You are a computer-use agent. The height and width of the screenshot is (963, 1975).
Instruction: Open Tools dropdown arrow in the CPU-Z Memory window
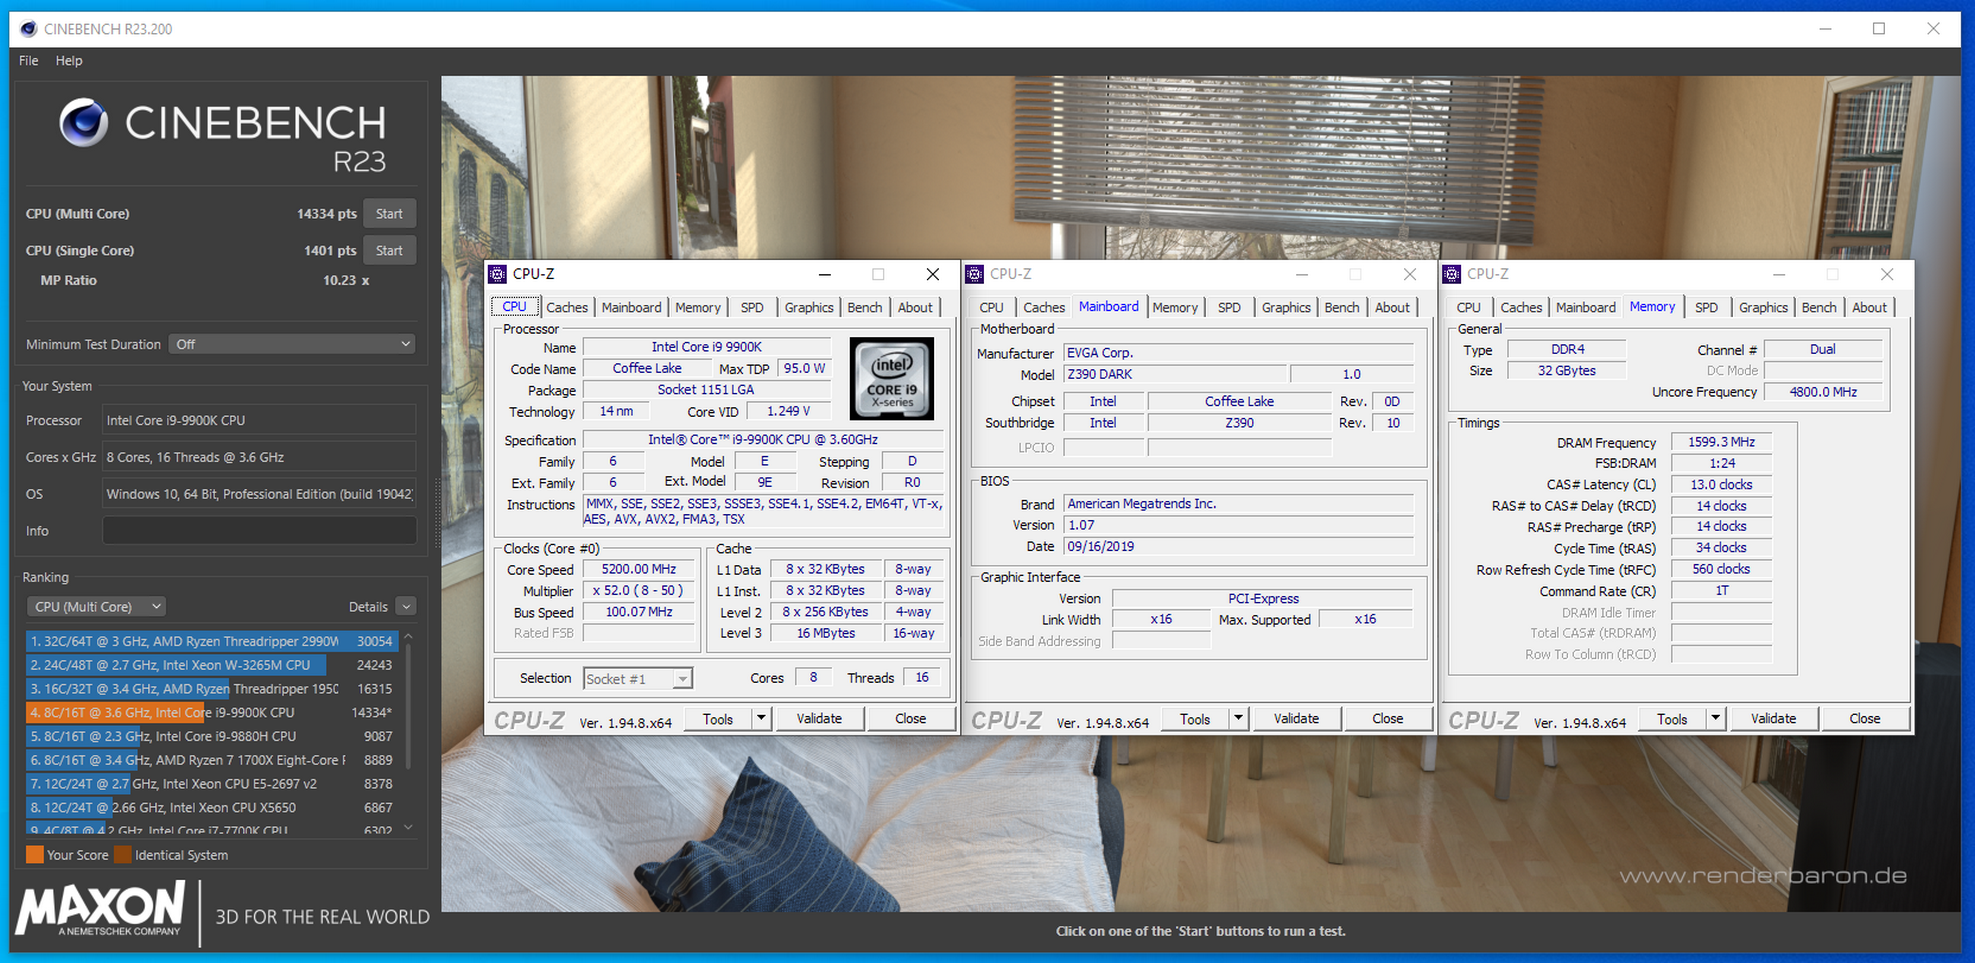pyautogui.click(x=1715, y=719)
